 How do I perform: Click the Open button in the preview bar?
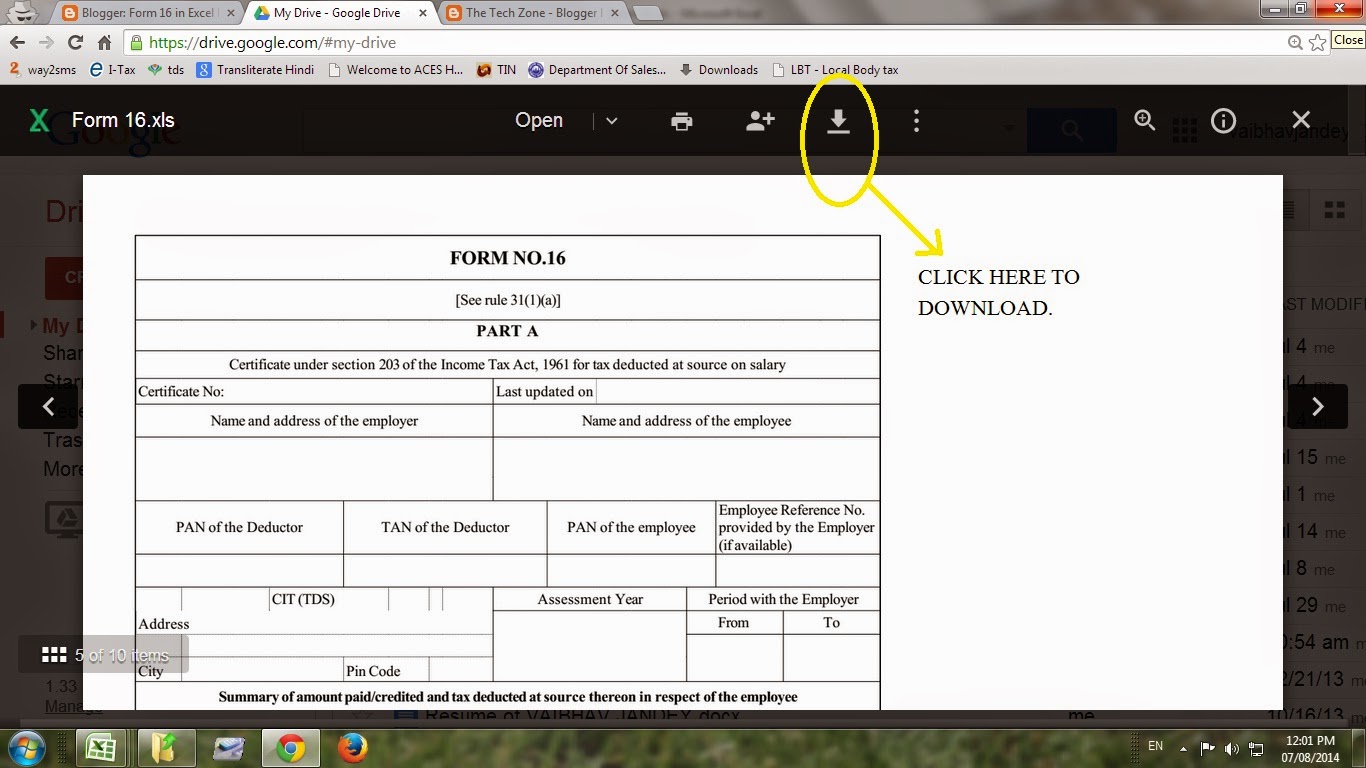pyautogui.click(x=538, y=120)
